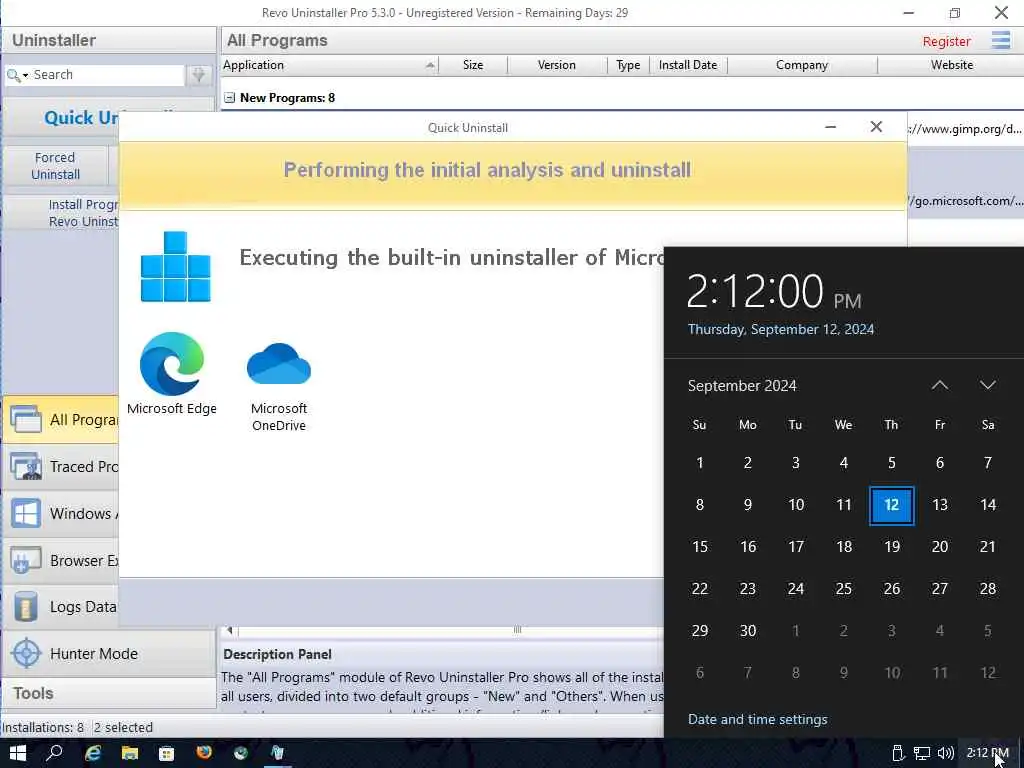Launch Internet Explorer from the taskbar
The height and width of the screenshot is (768, 1024).
[x=93, y=753]
